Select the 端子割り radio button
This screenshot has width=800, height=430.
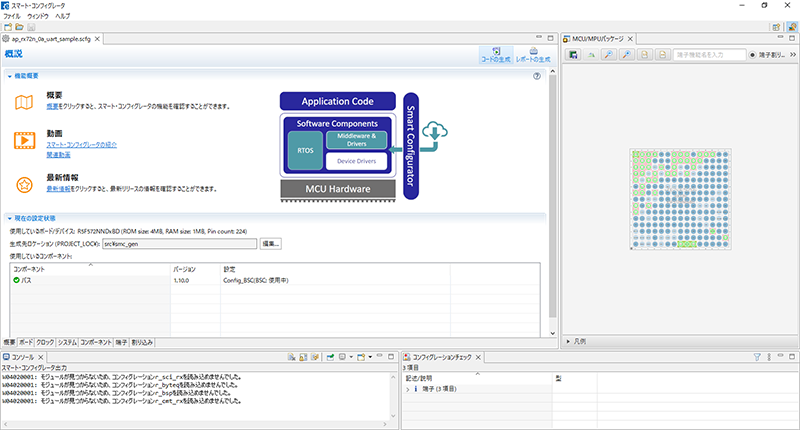[x=753, y=55]
